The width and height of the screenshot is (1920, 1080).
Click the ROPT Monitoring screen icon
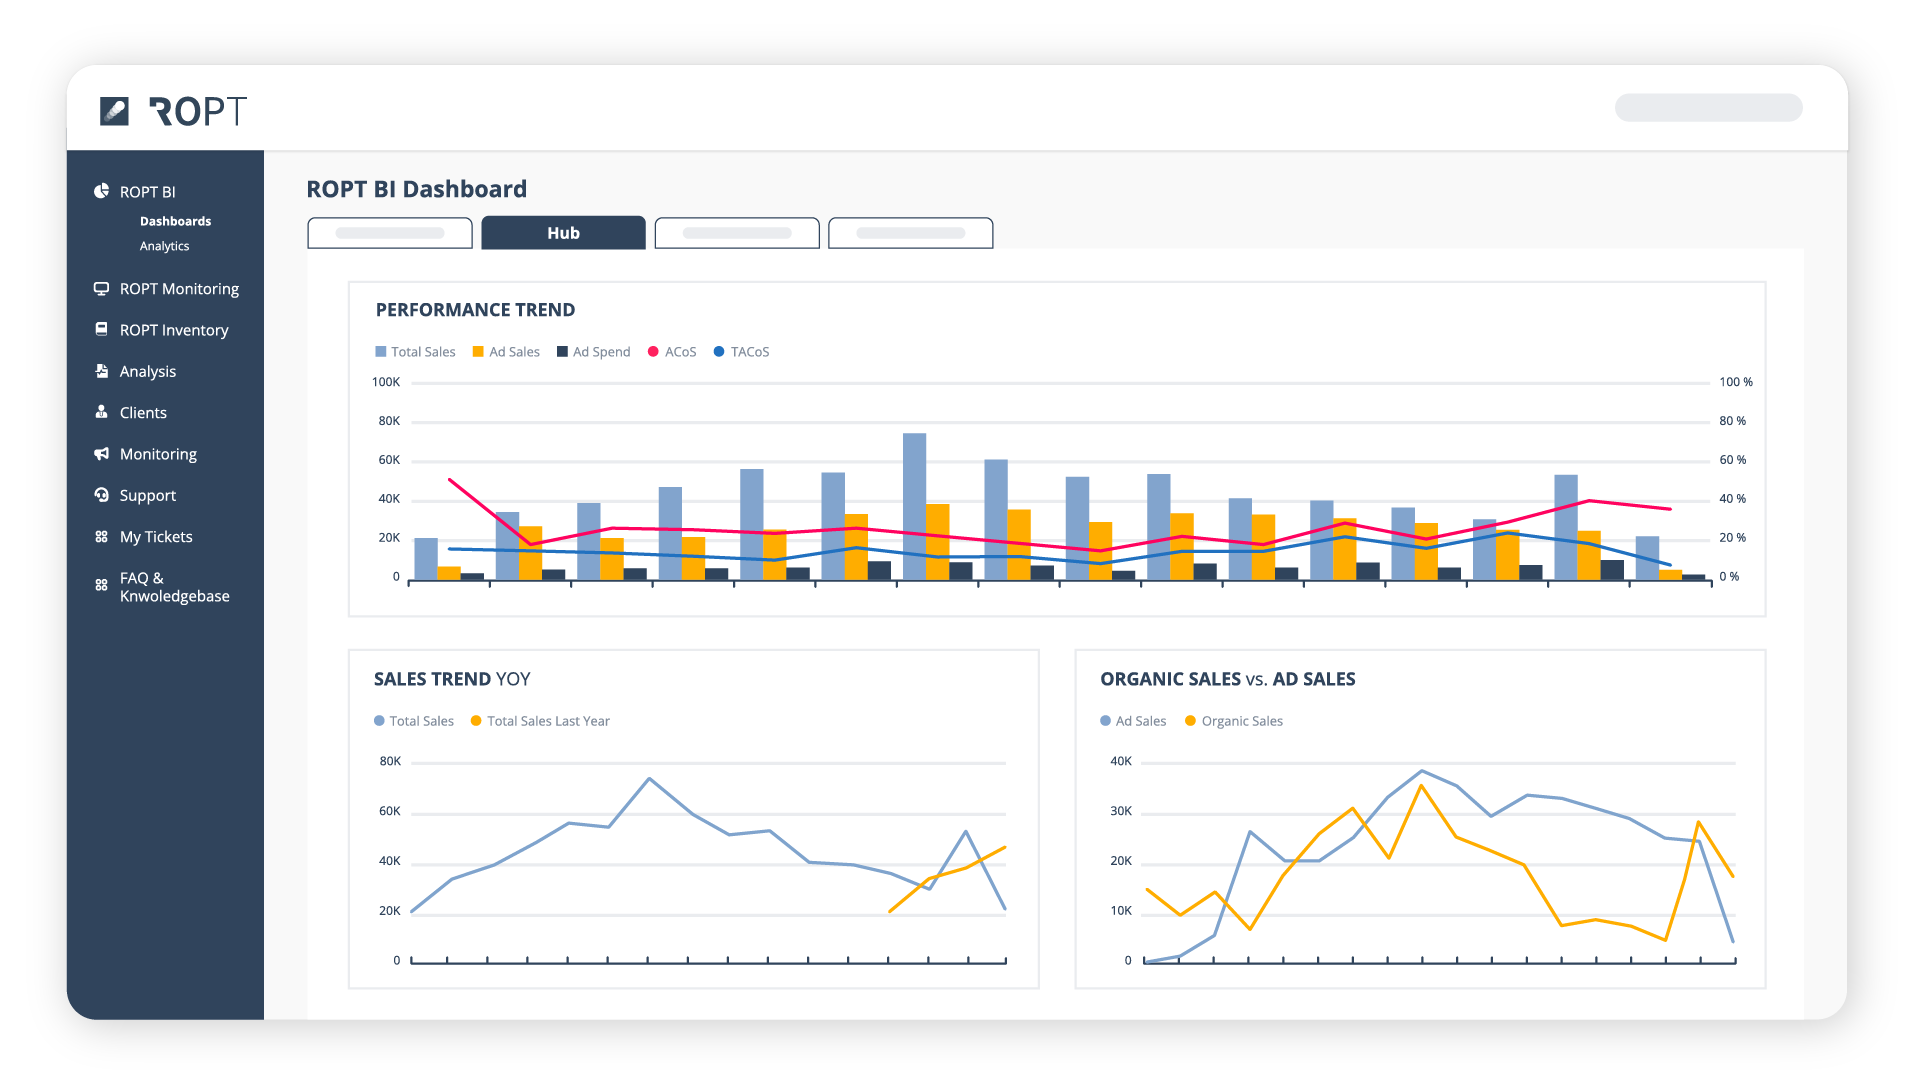(x=101, y=288)
